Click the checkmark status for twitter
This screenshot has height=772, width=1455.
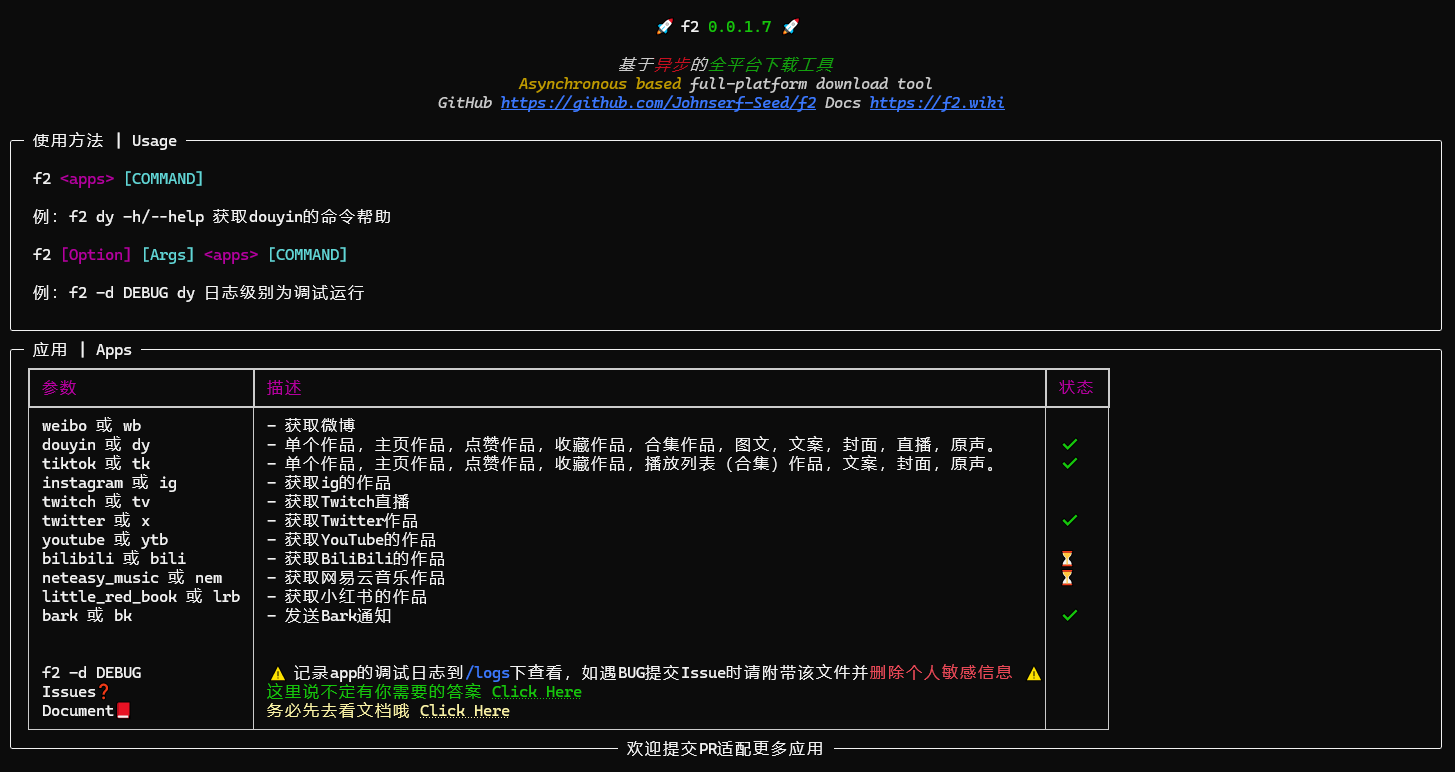(x=1069, y=520)
